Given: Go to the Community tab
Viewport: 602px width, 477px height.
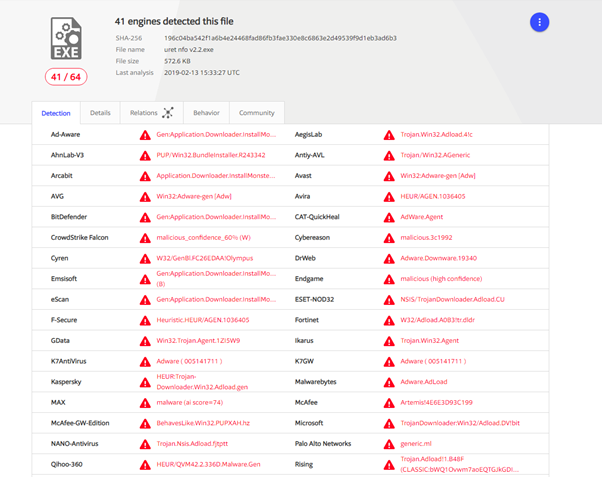Looking at the screenshot, I should 257,113.
